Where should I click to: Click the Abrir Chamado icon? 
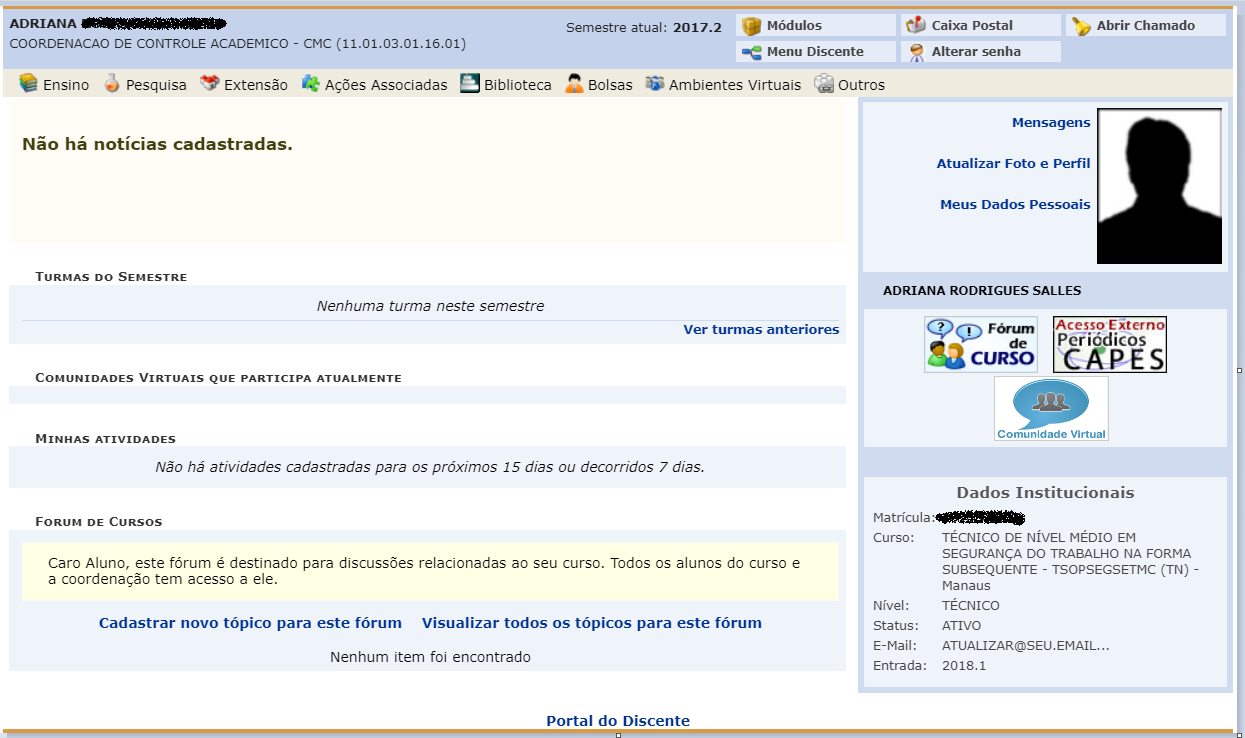[x=1082, y=26]
